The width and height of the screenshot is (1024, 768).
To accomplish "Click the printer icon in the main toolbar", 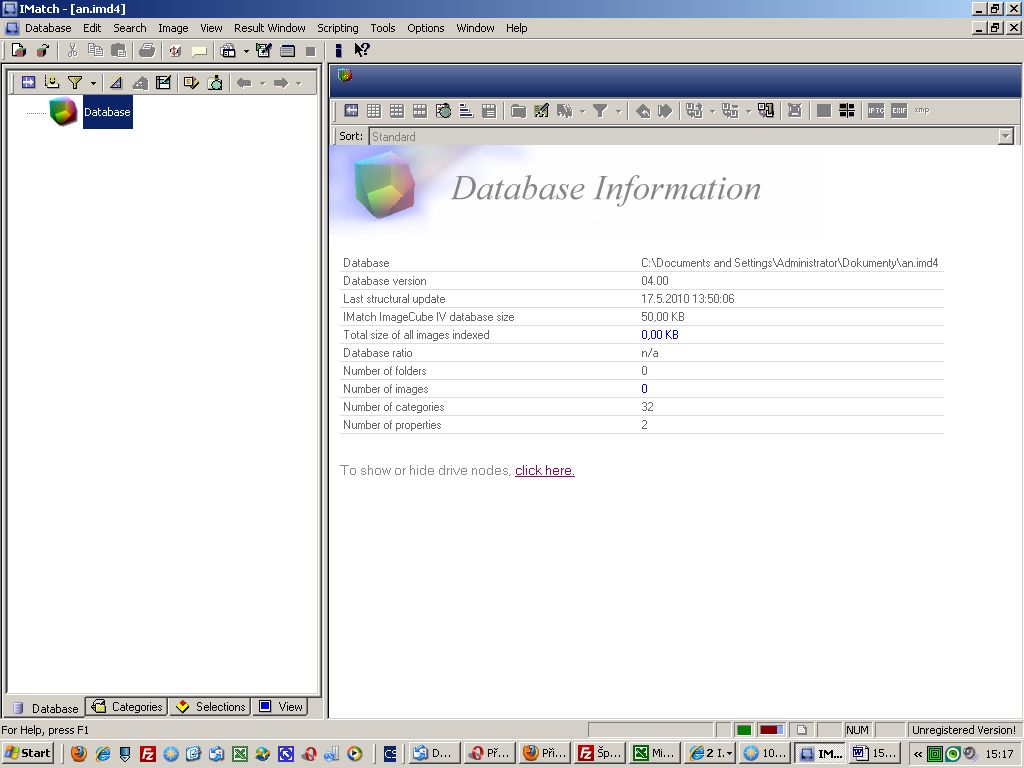I will 147,51.
